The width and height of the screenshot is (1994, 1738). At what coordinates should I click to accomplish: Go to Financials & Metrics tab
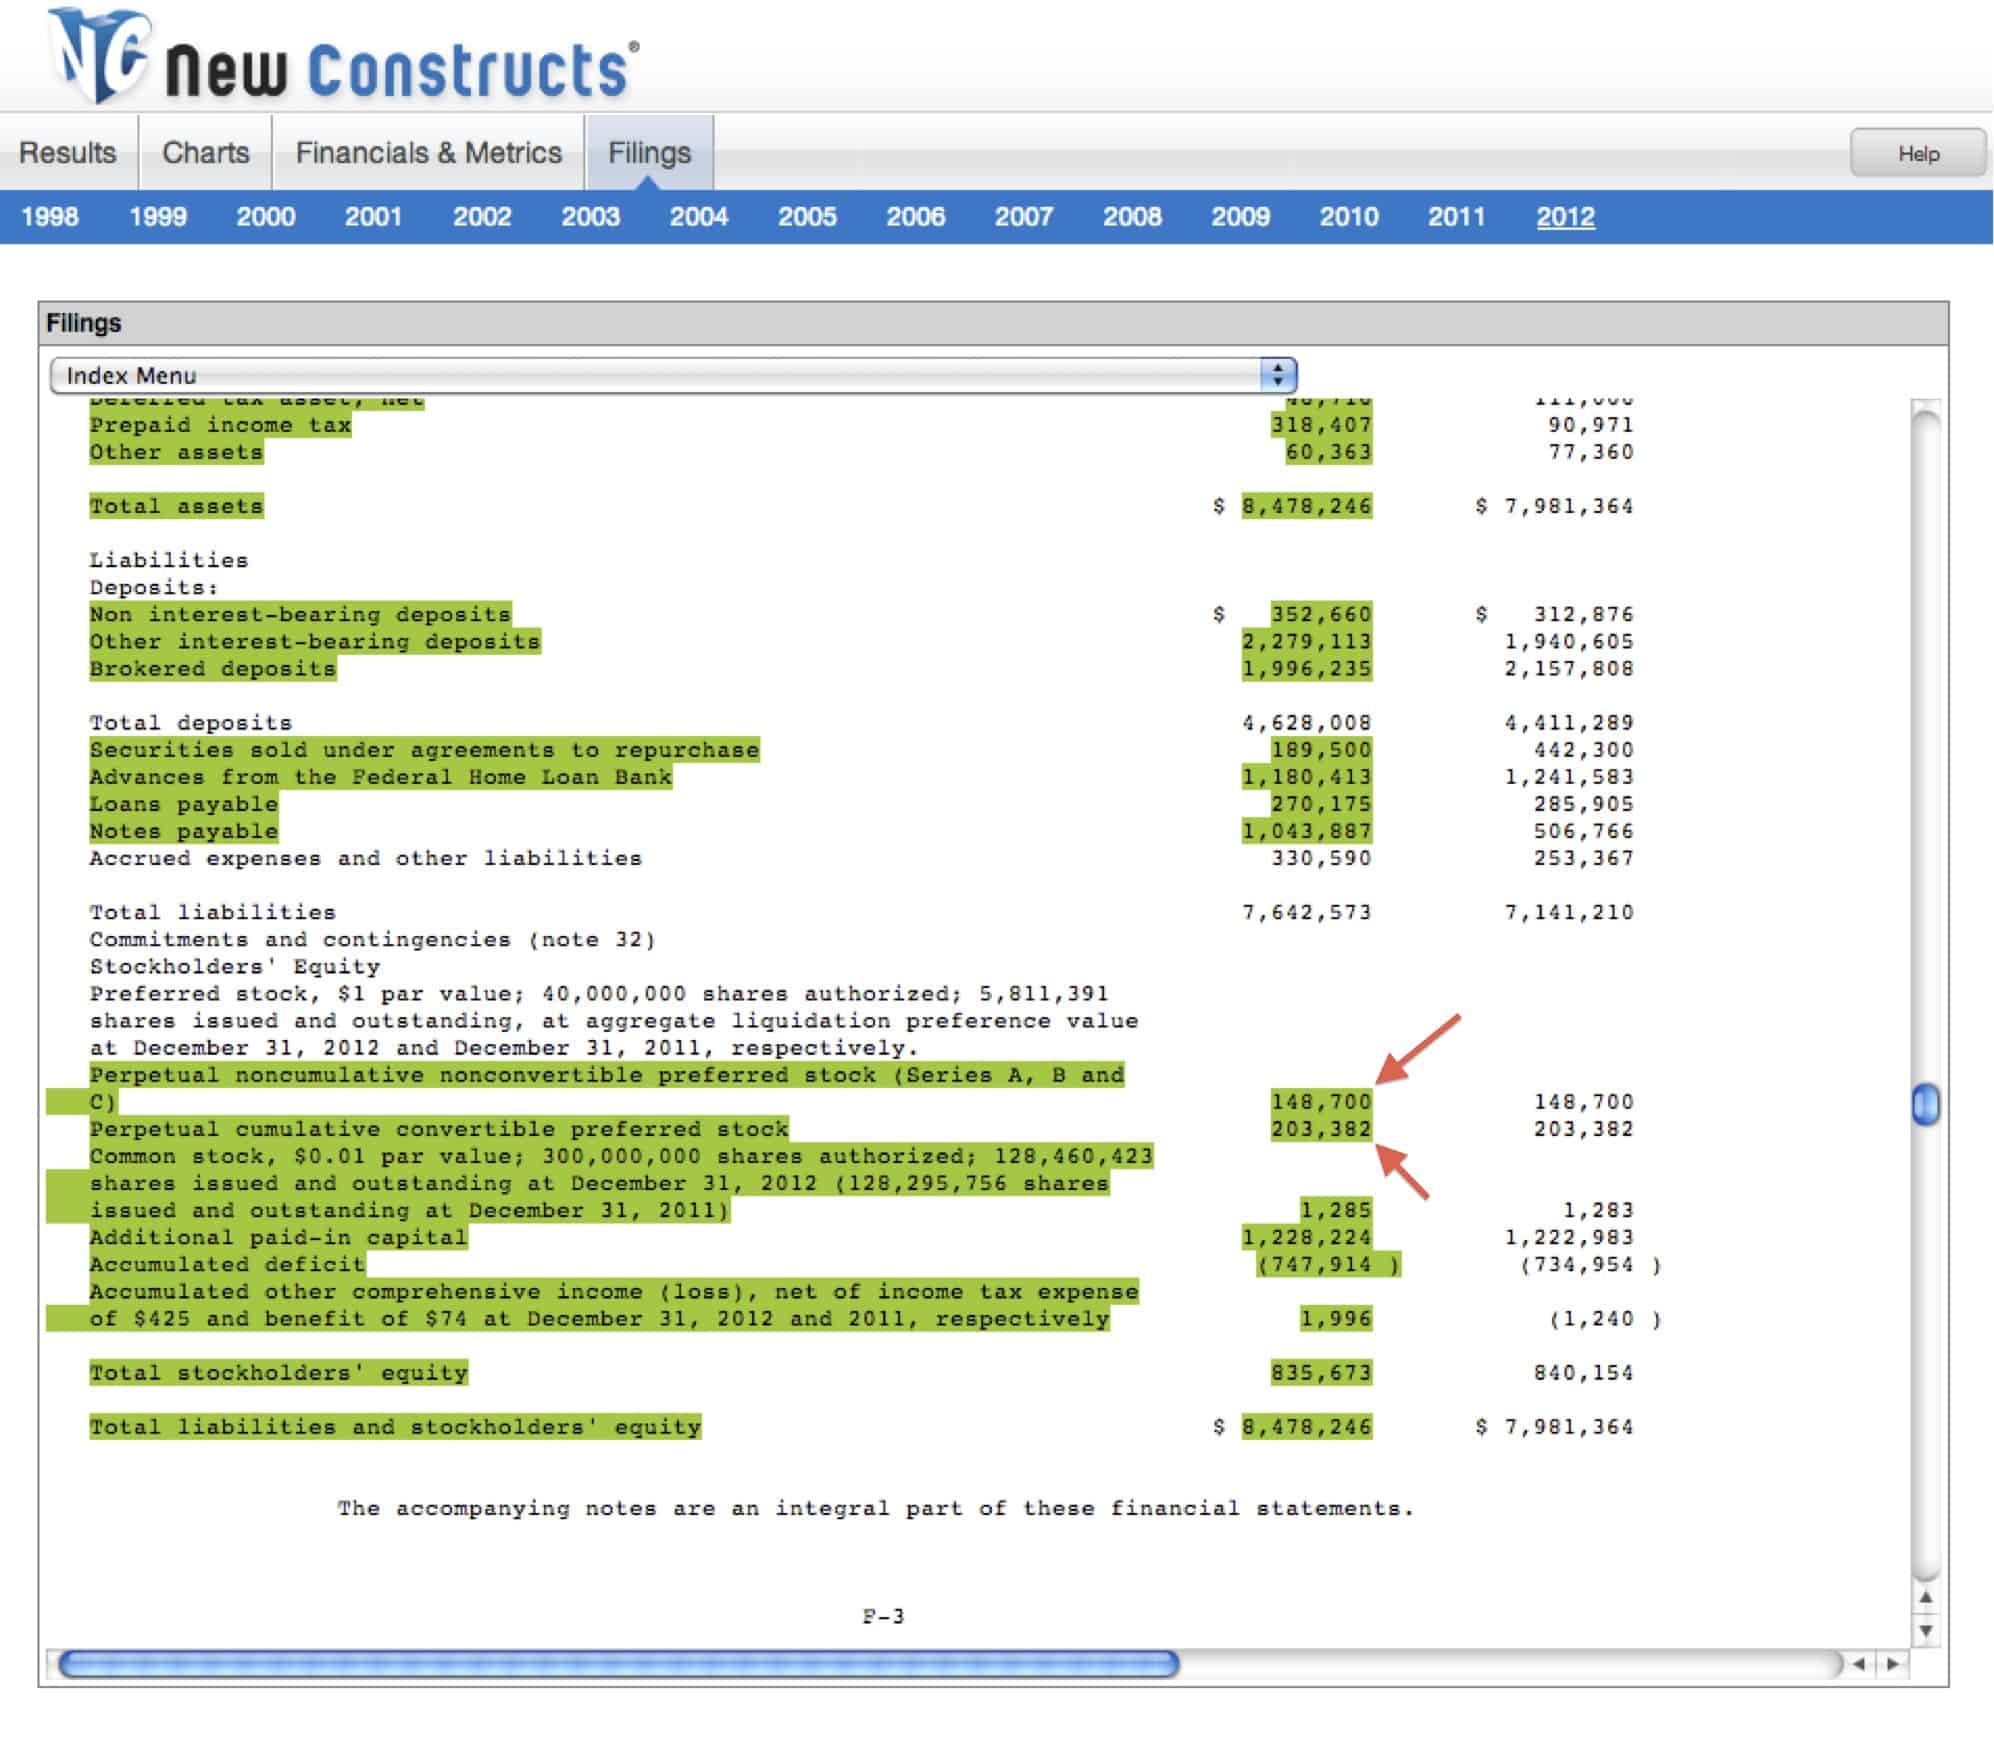tap(428, 153)
